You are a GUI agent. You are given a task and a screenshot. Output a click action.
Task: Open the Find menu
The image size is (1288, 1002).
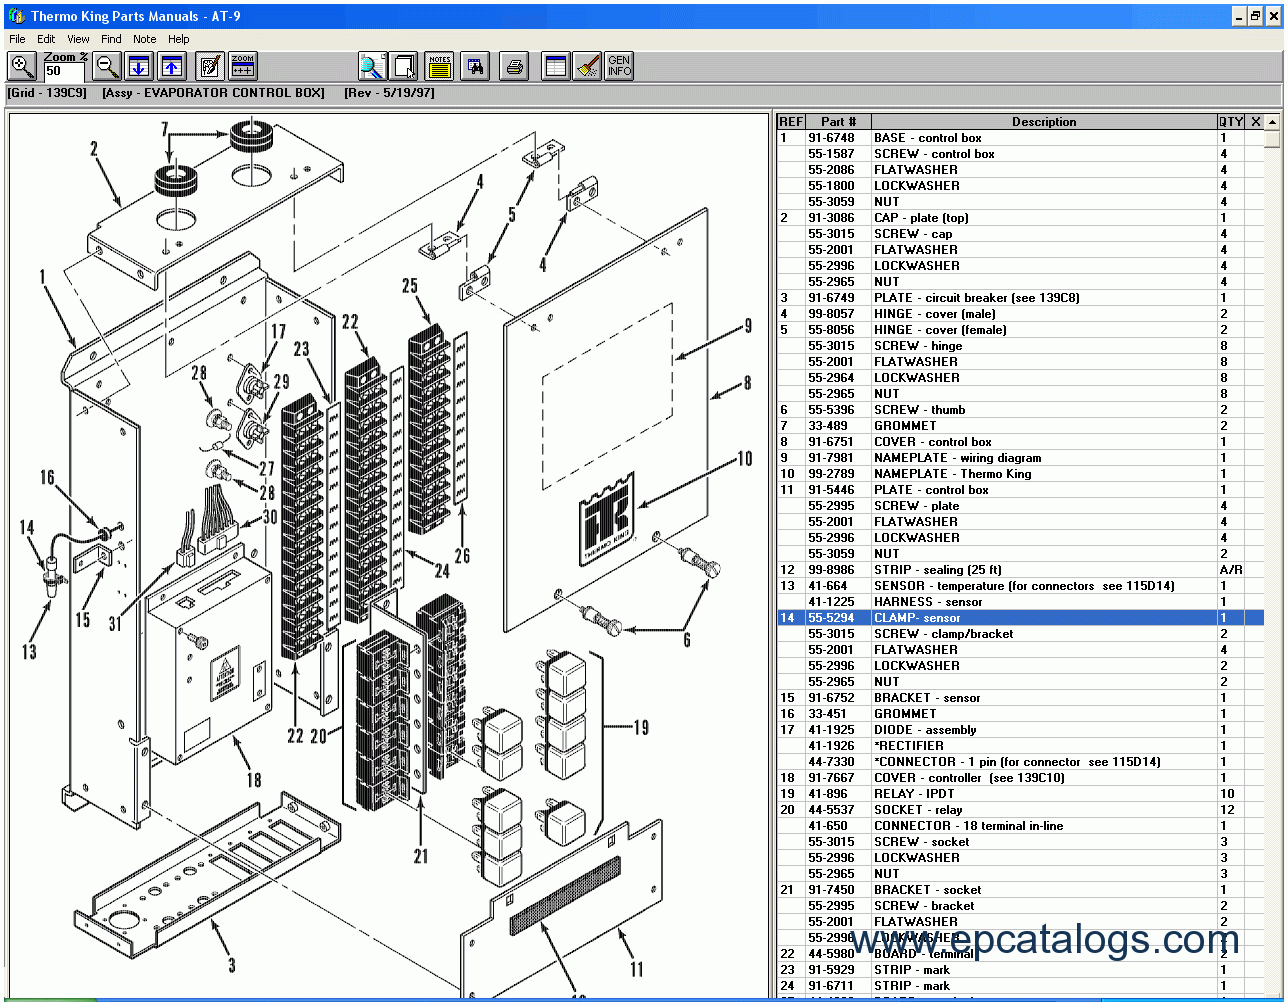point(111,39)
